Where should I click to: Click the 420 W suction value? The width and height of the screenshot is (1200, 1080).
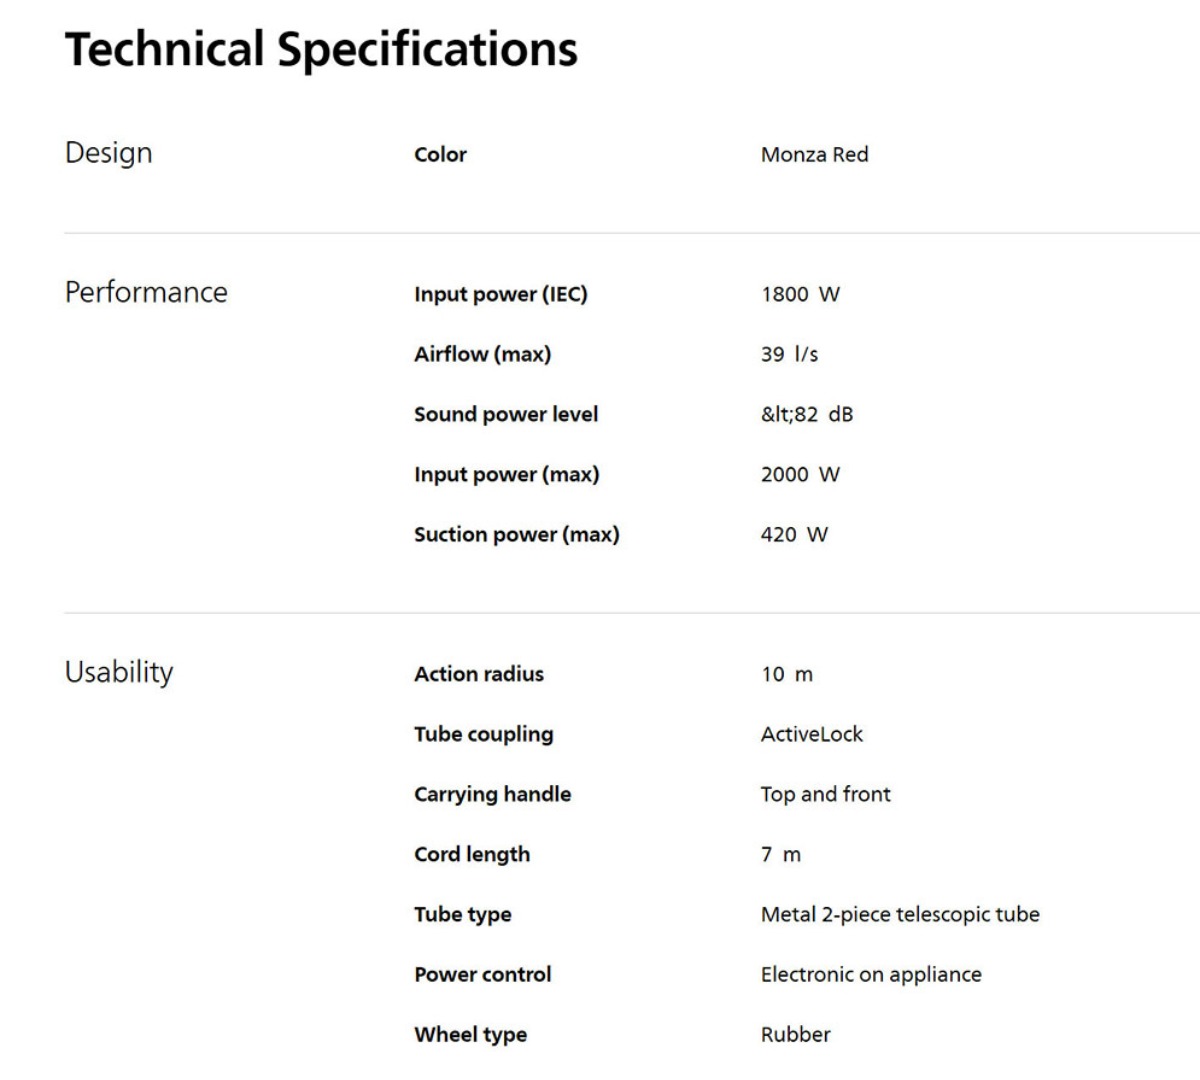tap(794, 534)
